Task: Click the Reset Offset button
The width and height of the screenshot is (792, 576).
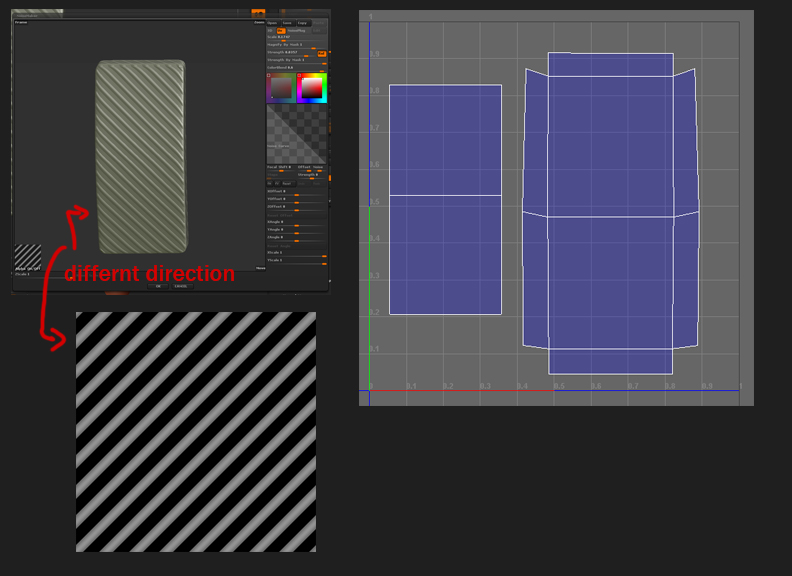Action: point(296,215)
